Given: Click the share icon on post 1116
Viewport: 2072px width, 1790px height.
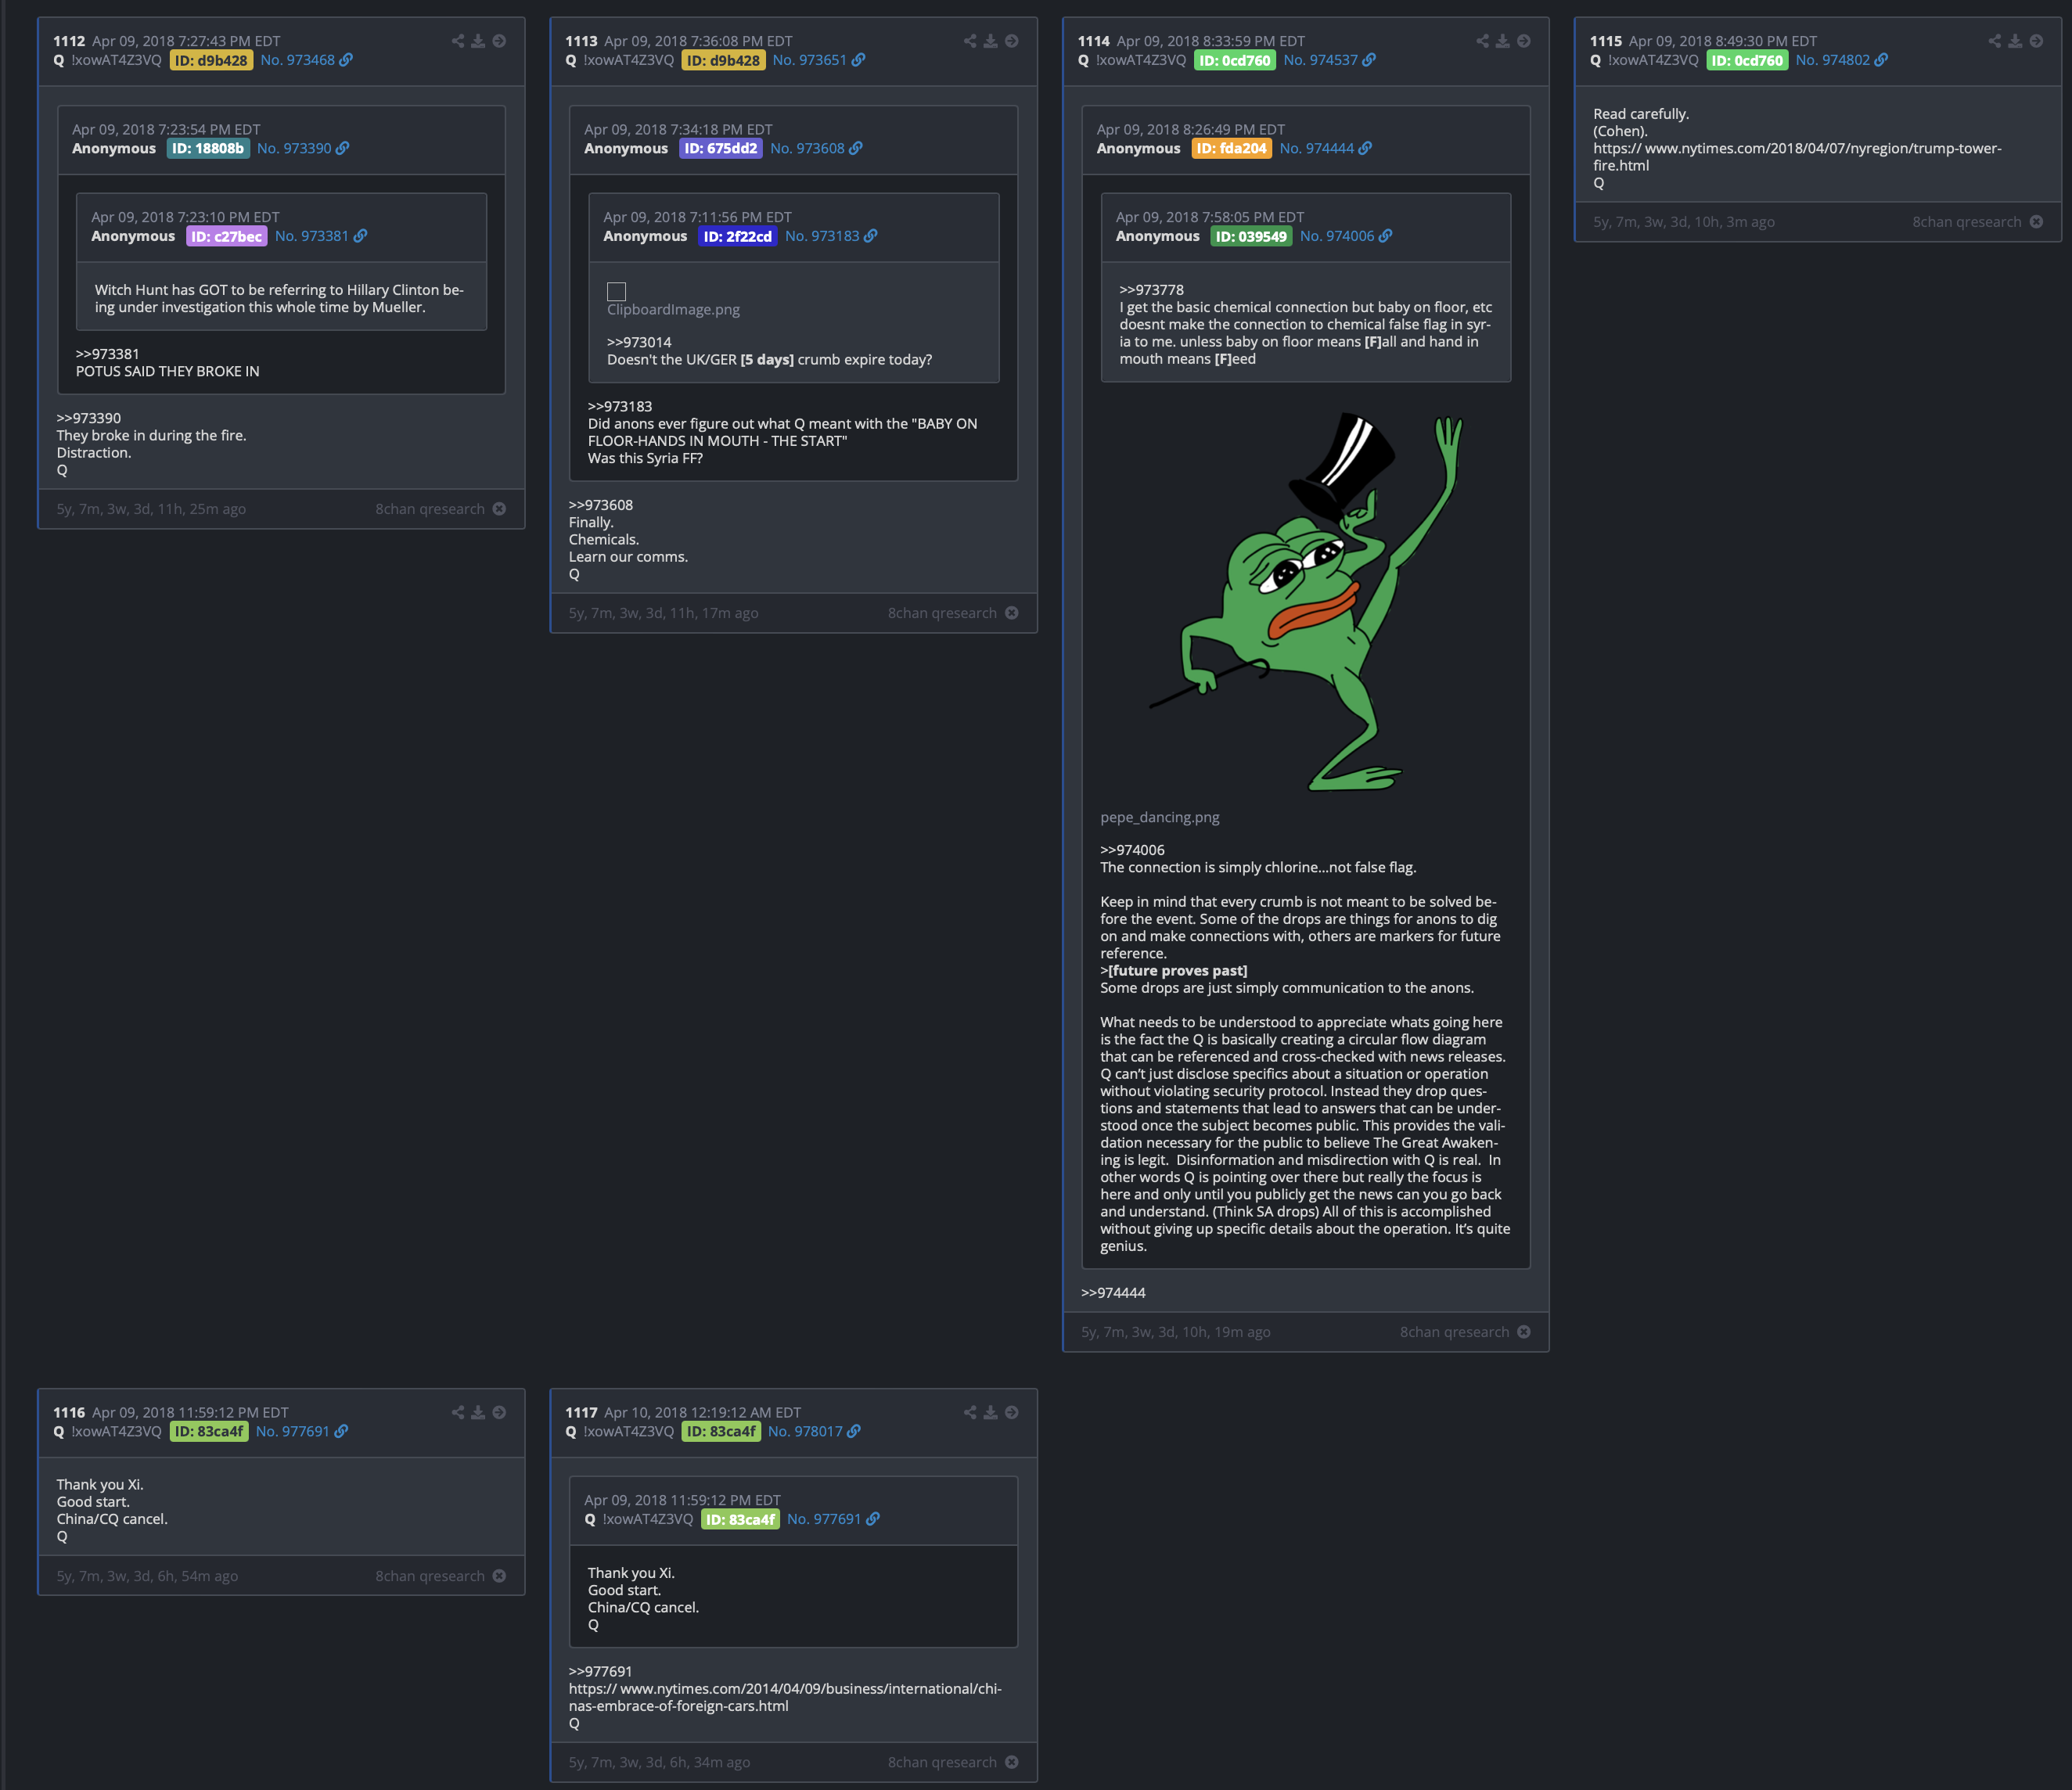Looking at the screenshot, I should click(x=458, y=1412).
